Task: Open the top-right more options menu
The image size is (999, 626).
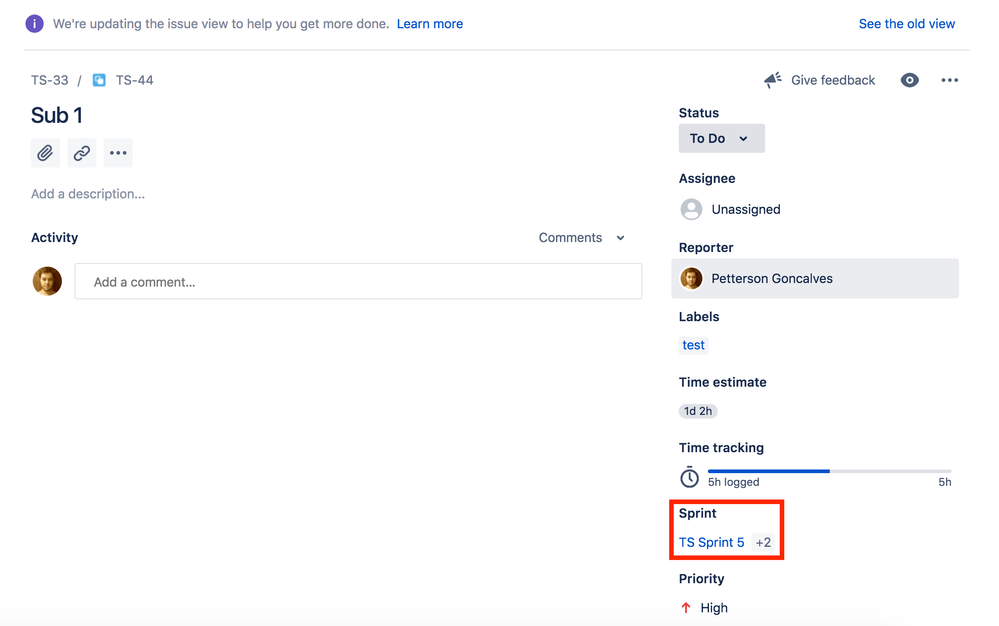Action: tap(949, 79)
